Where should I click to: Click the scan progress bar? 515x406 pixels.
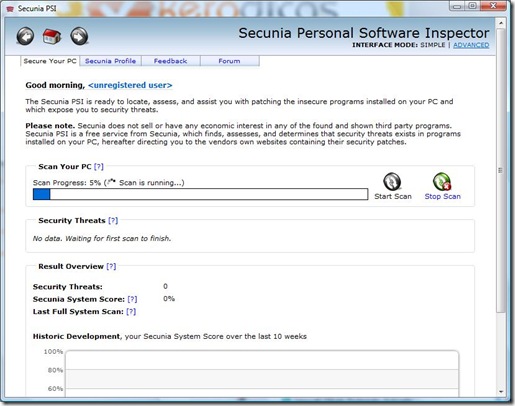[200, 194]
